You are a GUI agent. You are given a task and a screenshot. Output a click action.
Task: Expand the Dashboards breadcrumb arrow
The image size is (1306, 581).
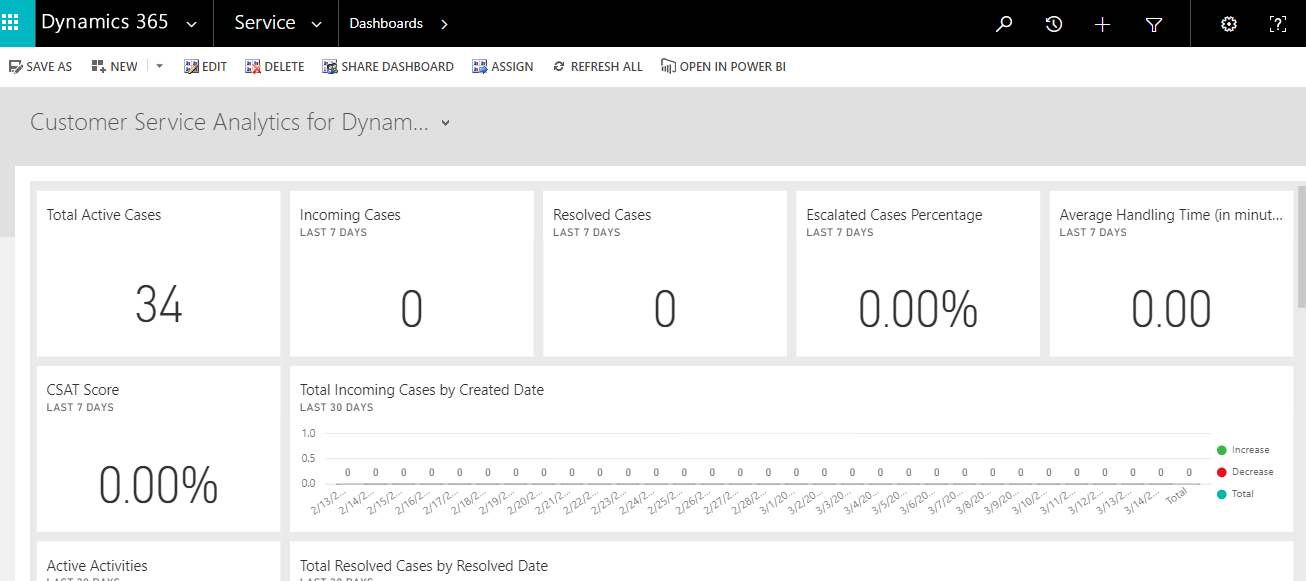tap(444, 24)
